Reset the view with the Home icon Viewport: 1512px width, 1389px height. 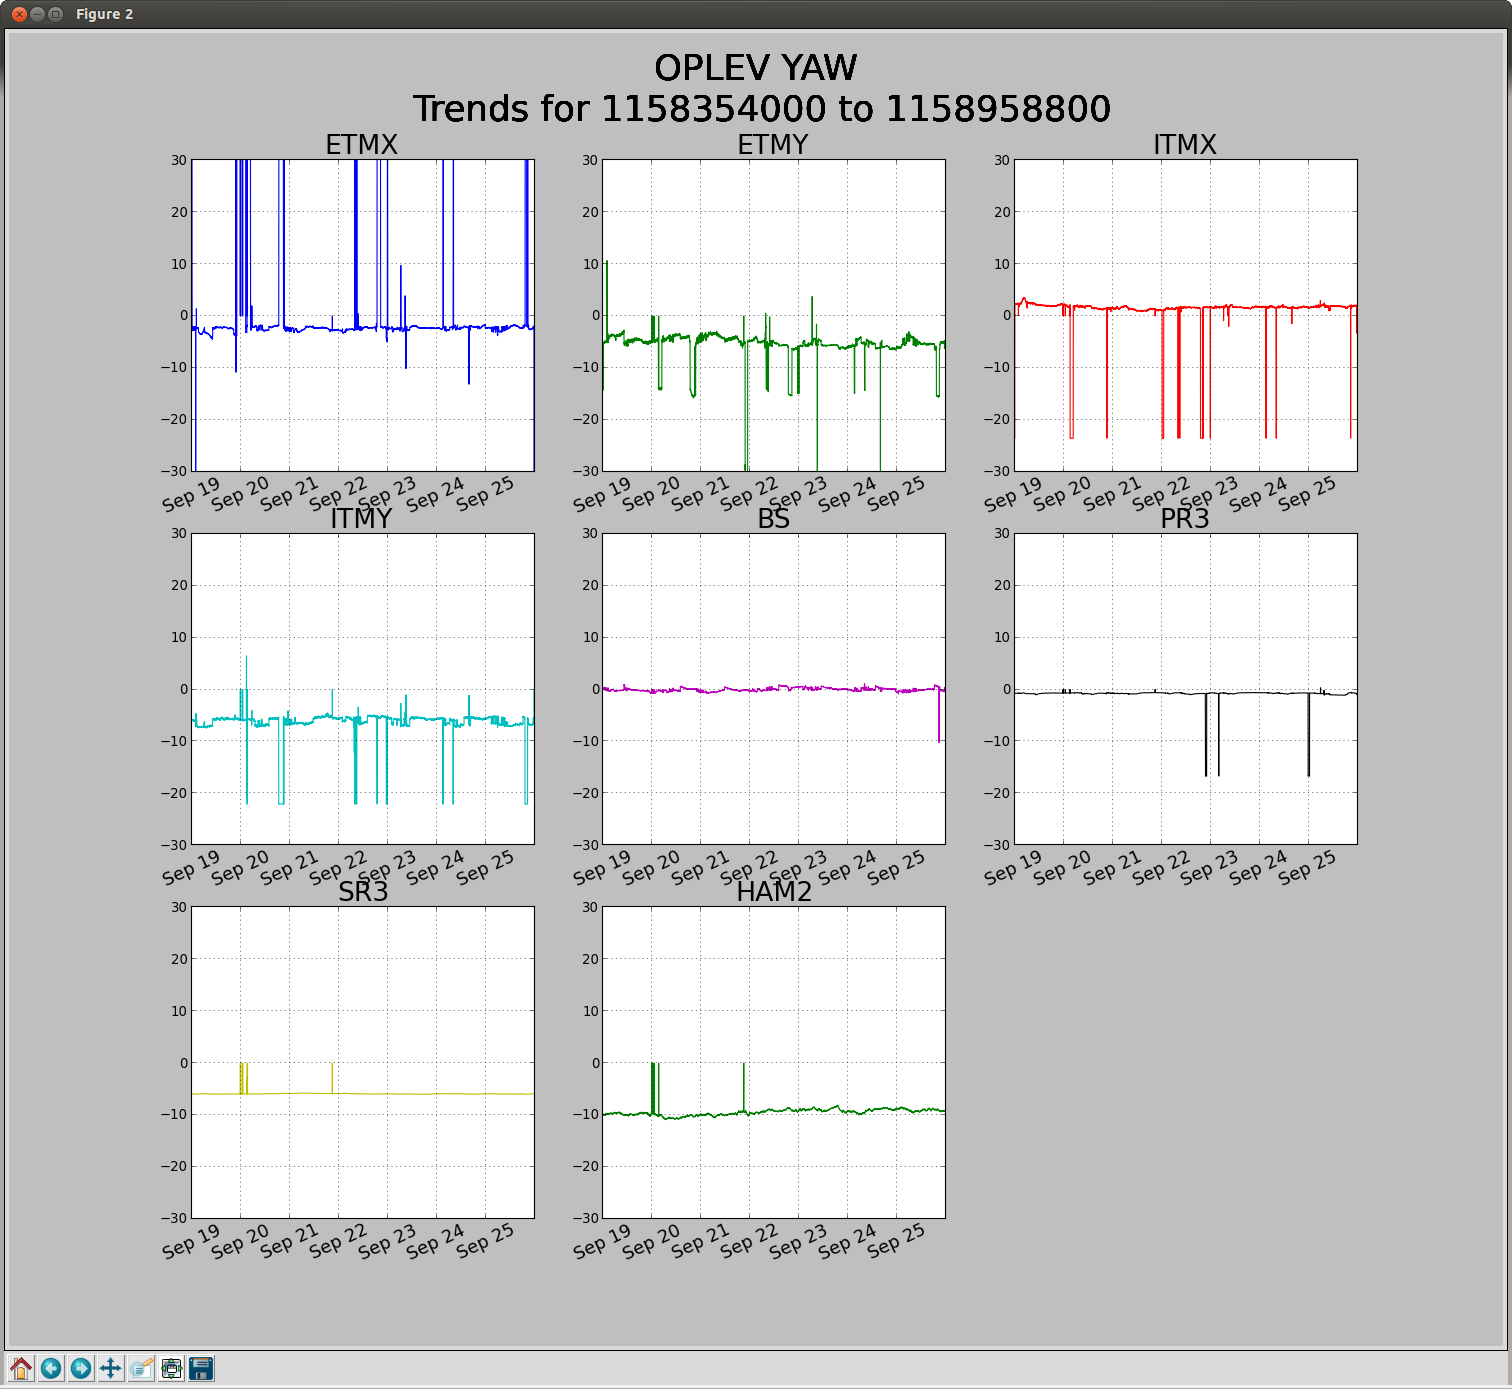pos(21,1368)
